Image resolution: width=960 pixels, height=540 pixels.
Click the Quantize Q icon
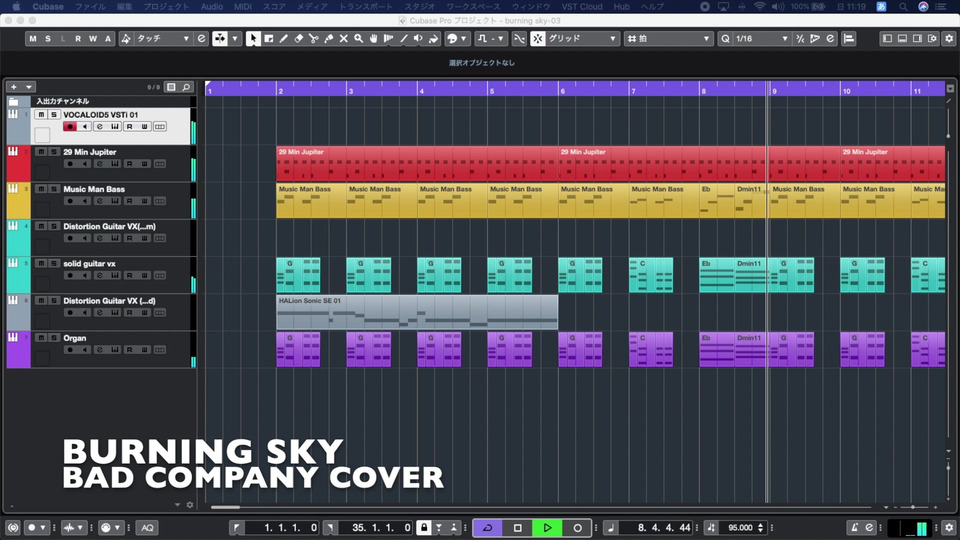coord(726,39)
